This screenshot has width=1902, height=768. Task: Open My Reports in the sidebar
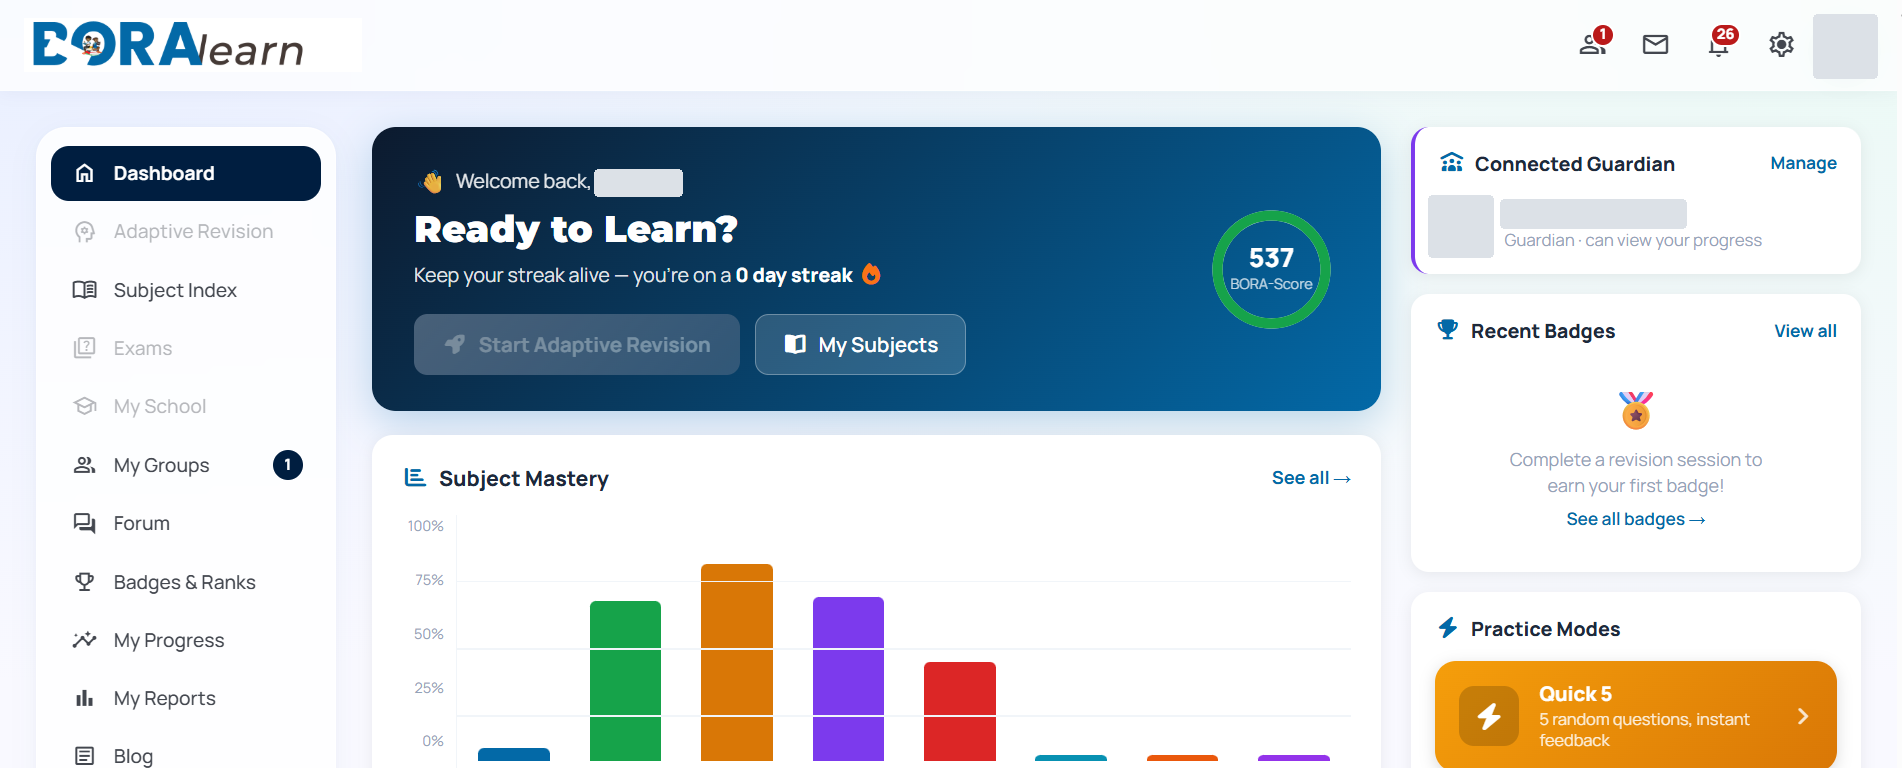[x=186, y=698]
